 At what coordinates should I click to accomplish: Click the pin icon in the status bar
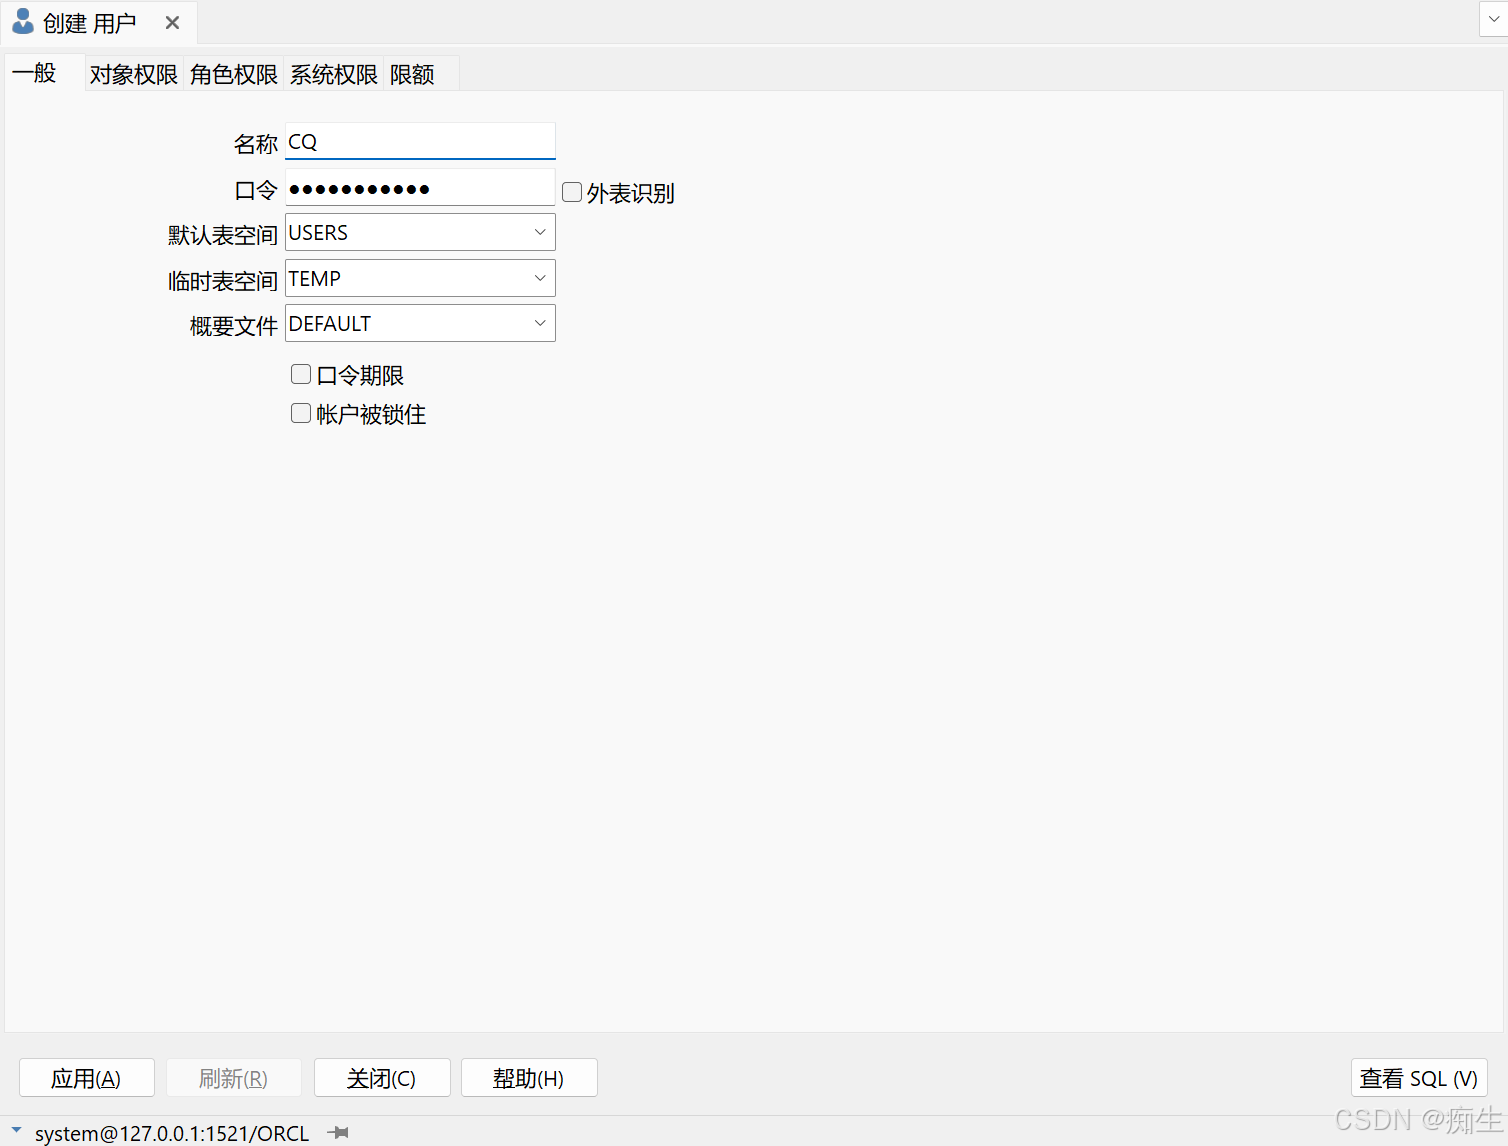click(338, 1133)
